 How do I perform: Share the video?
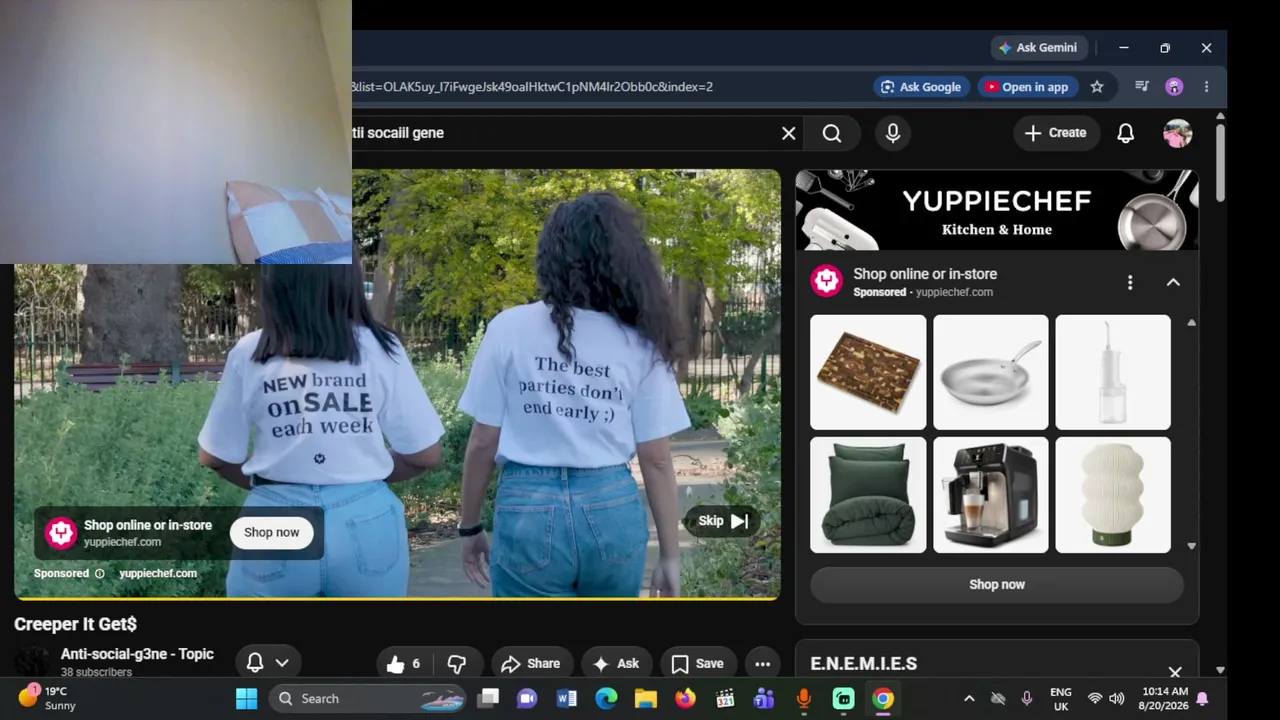pos(530,664)
